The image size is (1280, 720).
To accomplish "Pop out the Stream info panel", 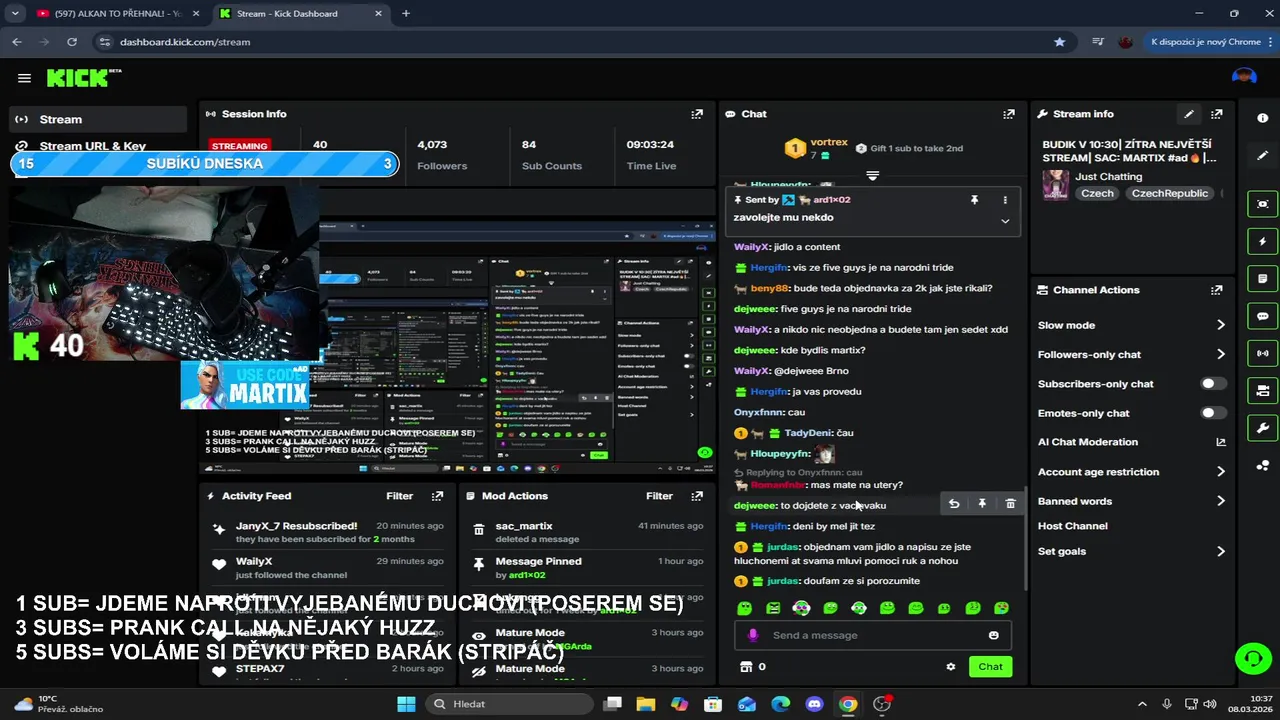I will coord(1217,114).
